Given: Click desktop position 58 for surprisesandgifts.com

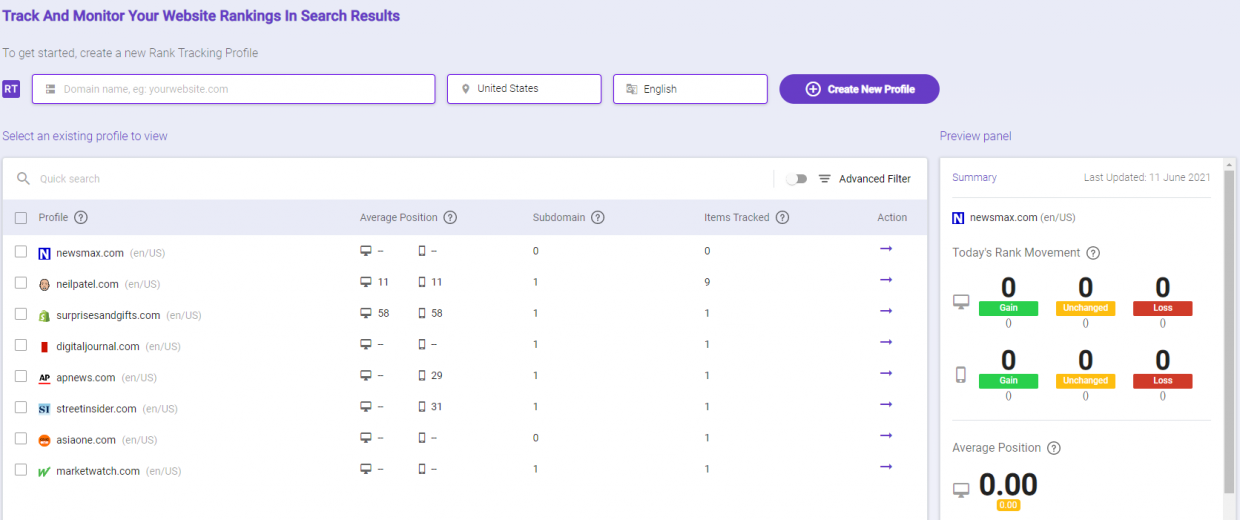Looking at the screenshot, I should [x=384, y=314].
